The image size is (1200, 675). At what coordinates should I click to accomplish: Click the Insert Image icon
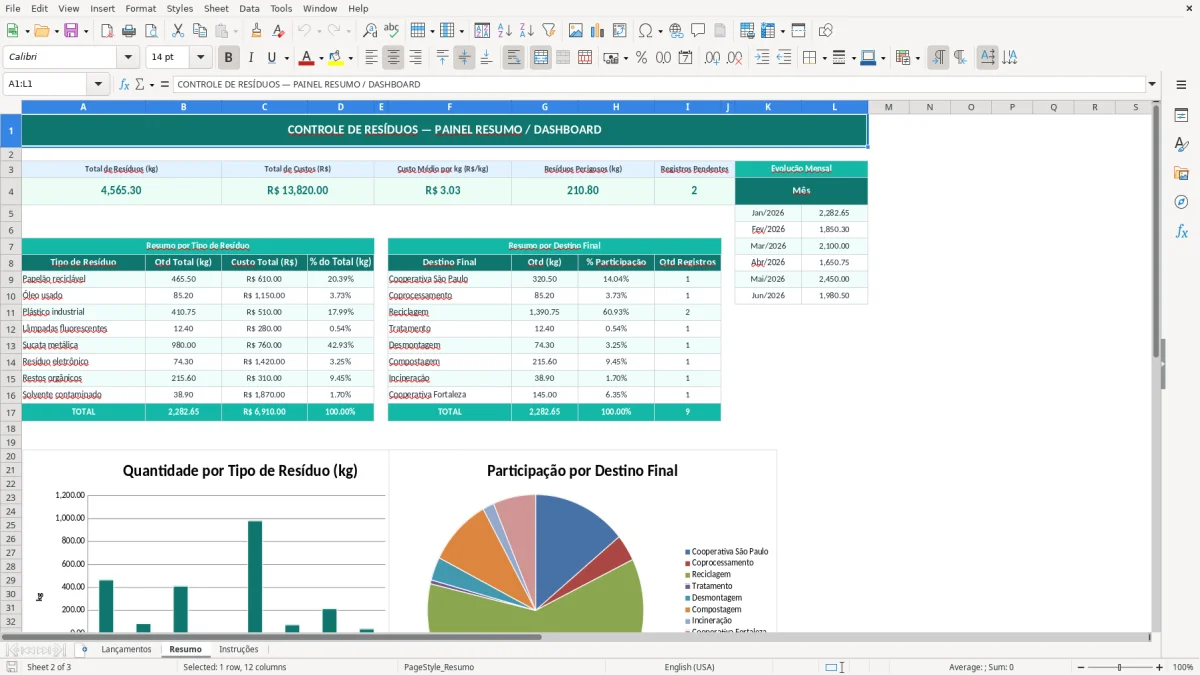click(576, 31)
